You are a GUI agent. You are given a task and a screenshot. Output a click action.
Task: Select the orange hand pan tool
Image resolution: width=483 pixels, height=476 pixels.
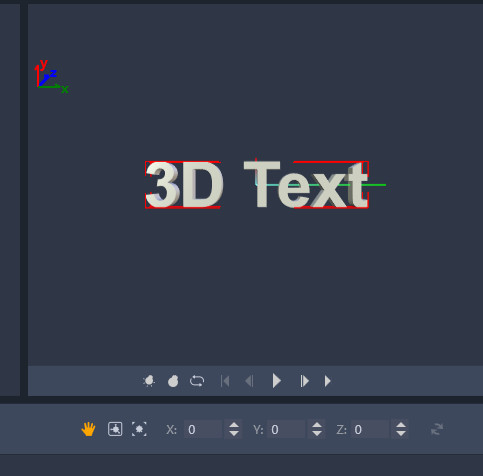(88, 429)
